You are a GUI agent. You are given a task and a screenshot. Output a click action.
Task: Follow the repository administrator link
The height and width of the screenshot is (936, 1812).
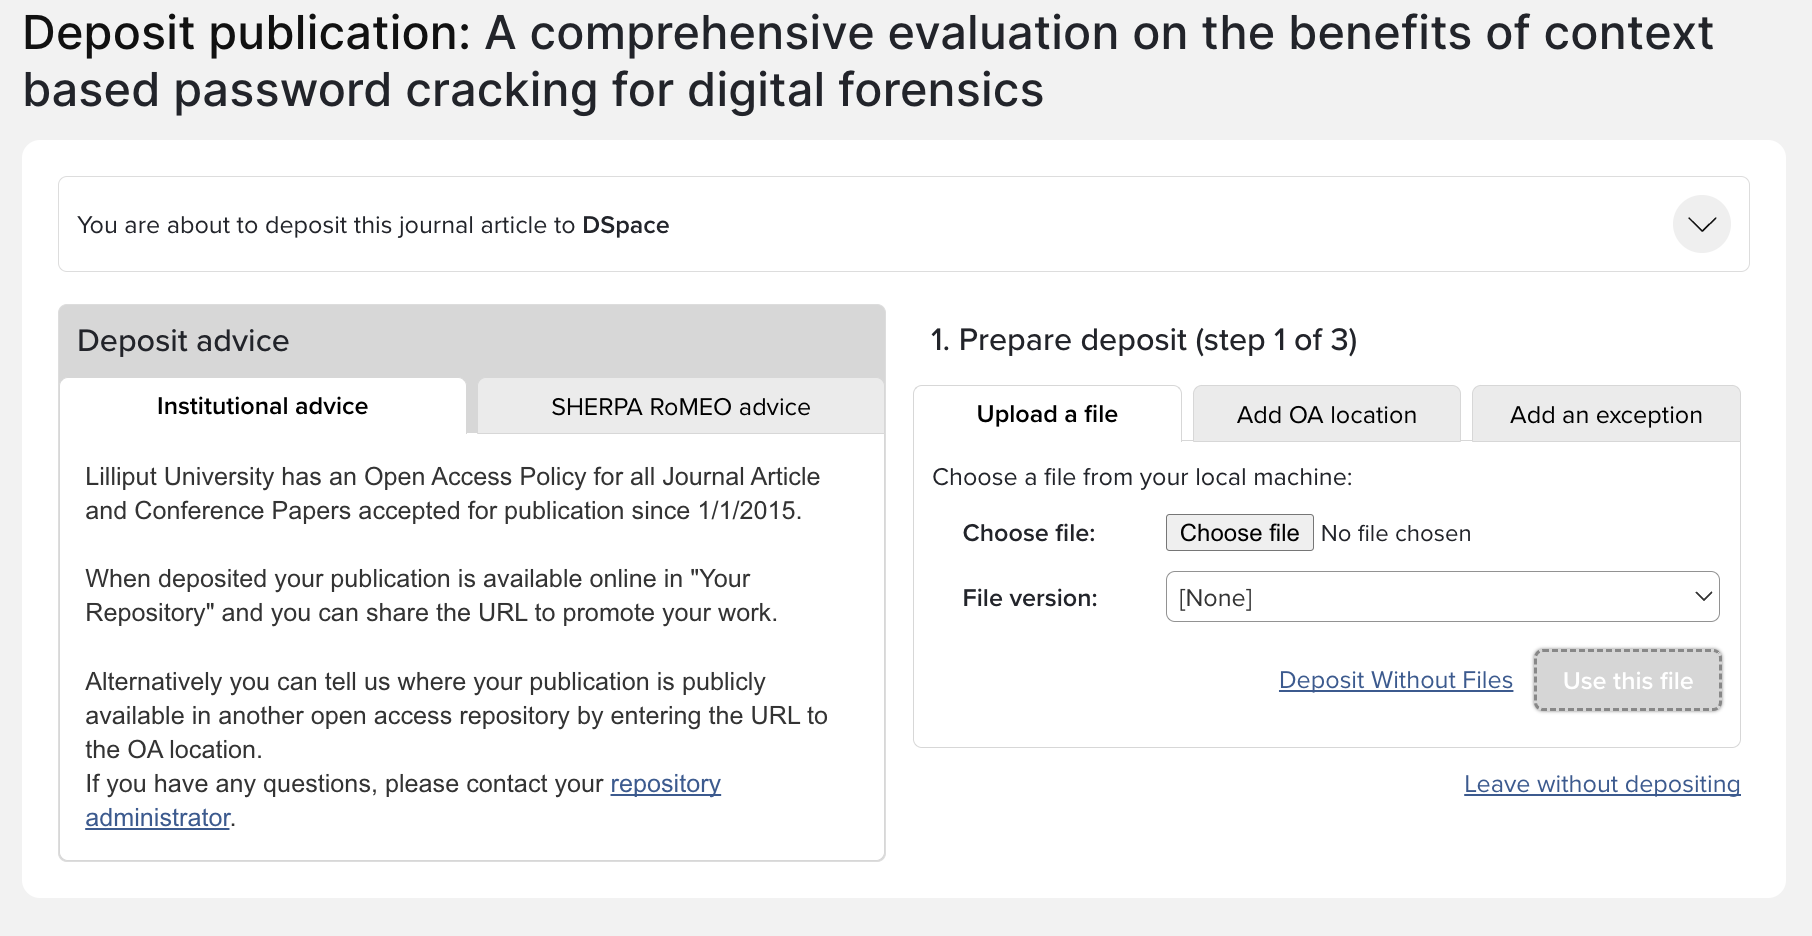tap(665, 784)
